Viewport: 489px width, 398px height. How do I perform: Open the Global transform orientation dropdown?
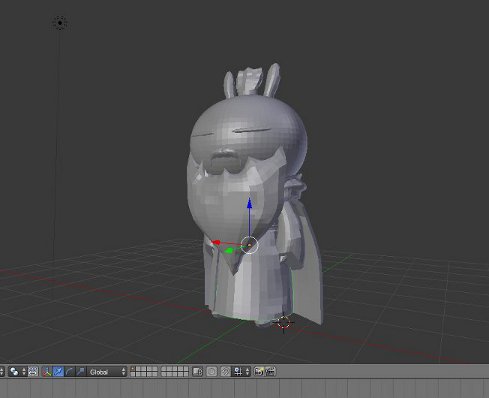click(107, 371)
